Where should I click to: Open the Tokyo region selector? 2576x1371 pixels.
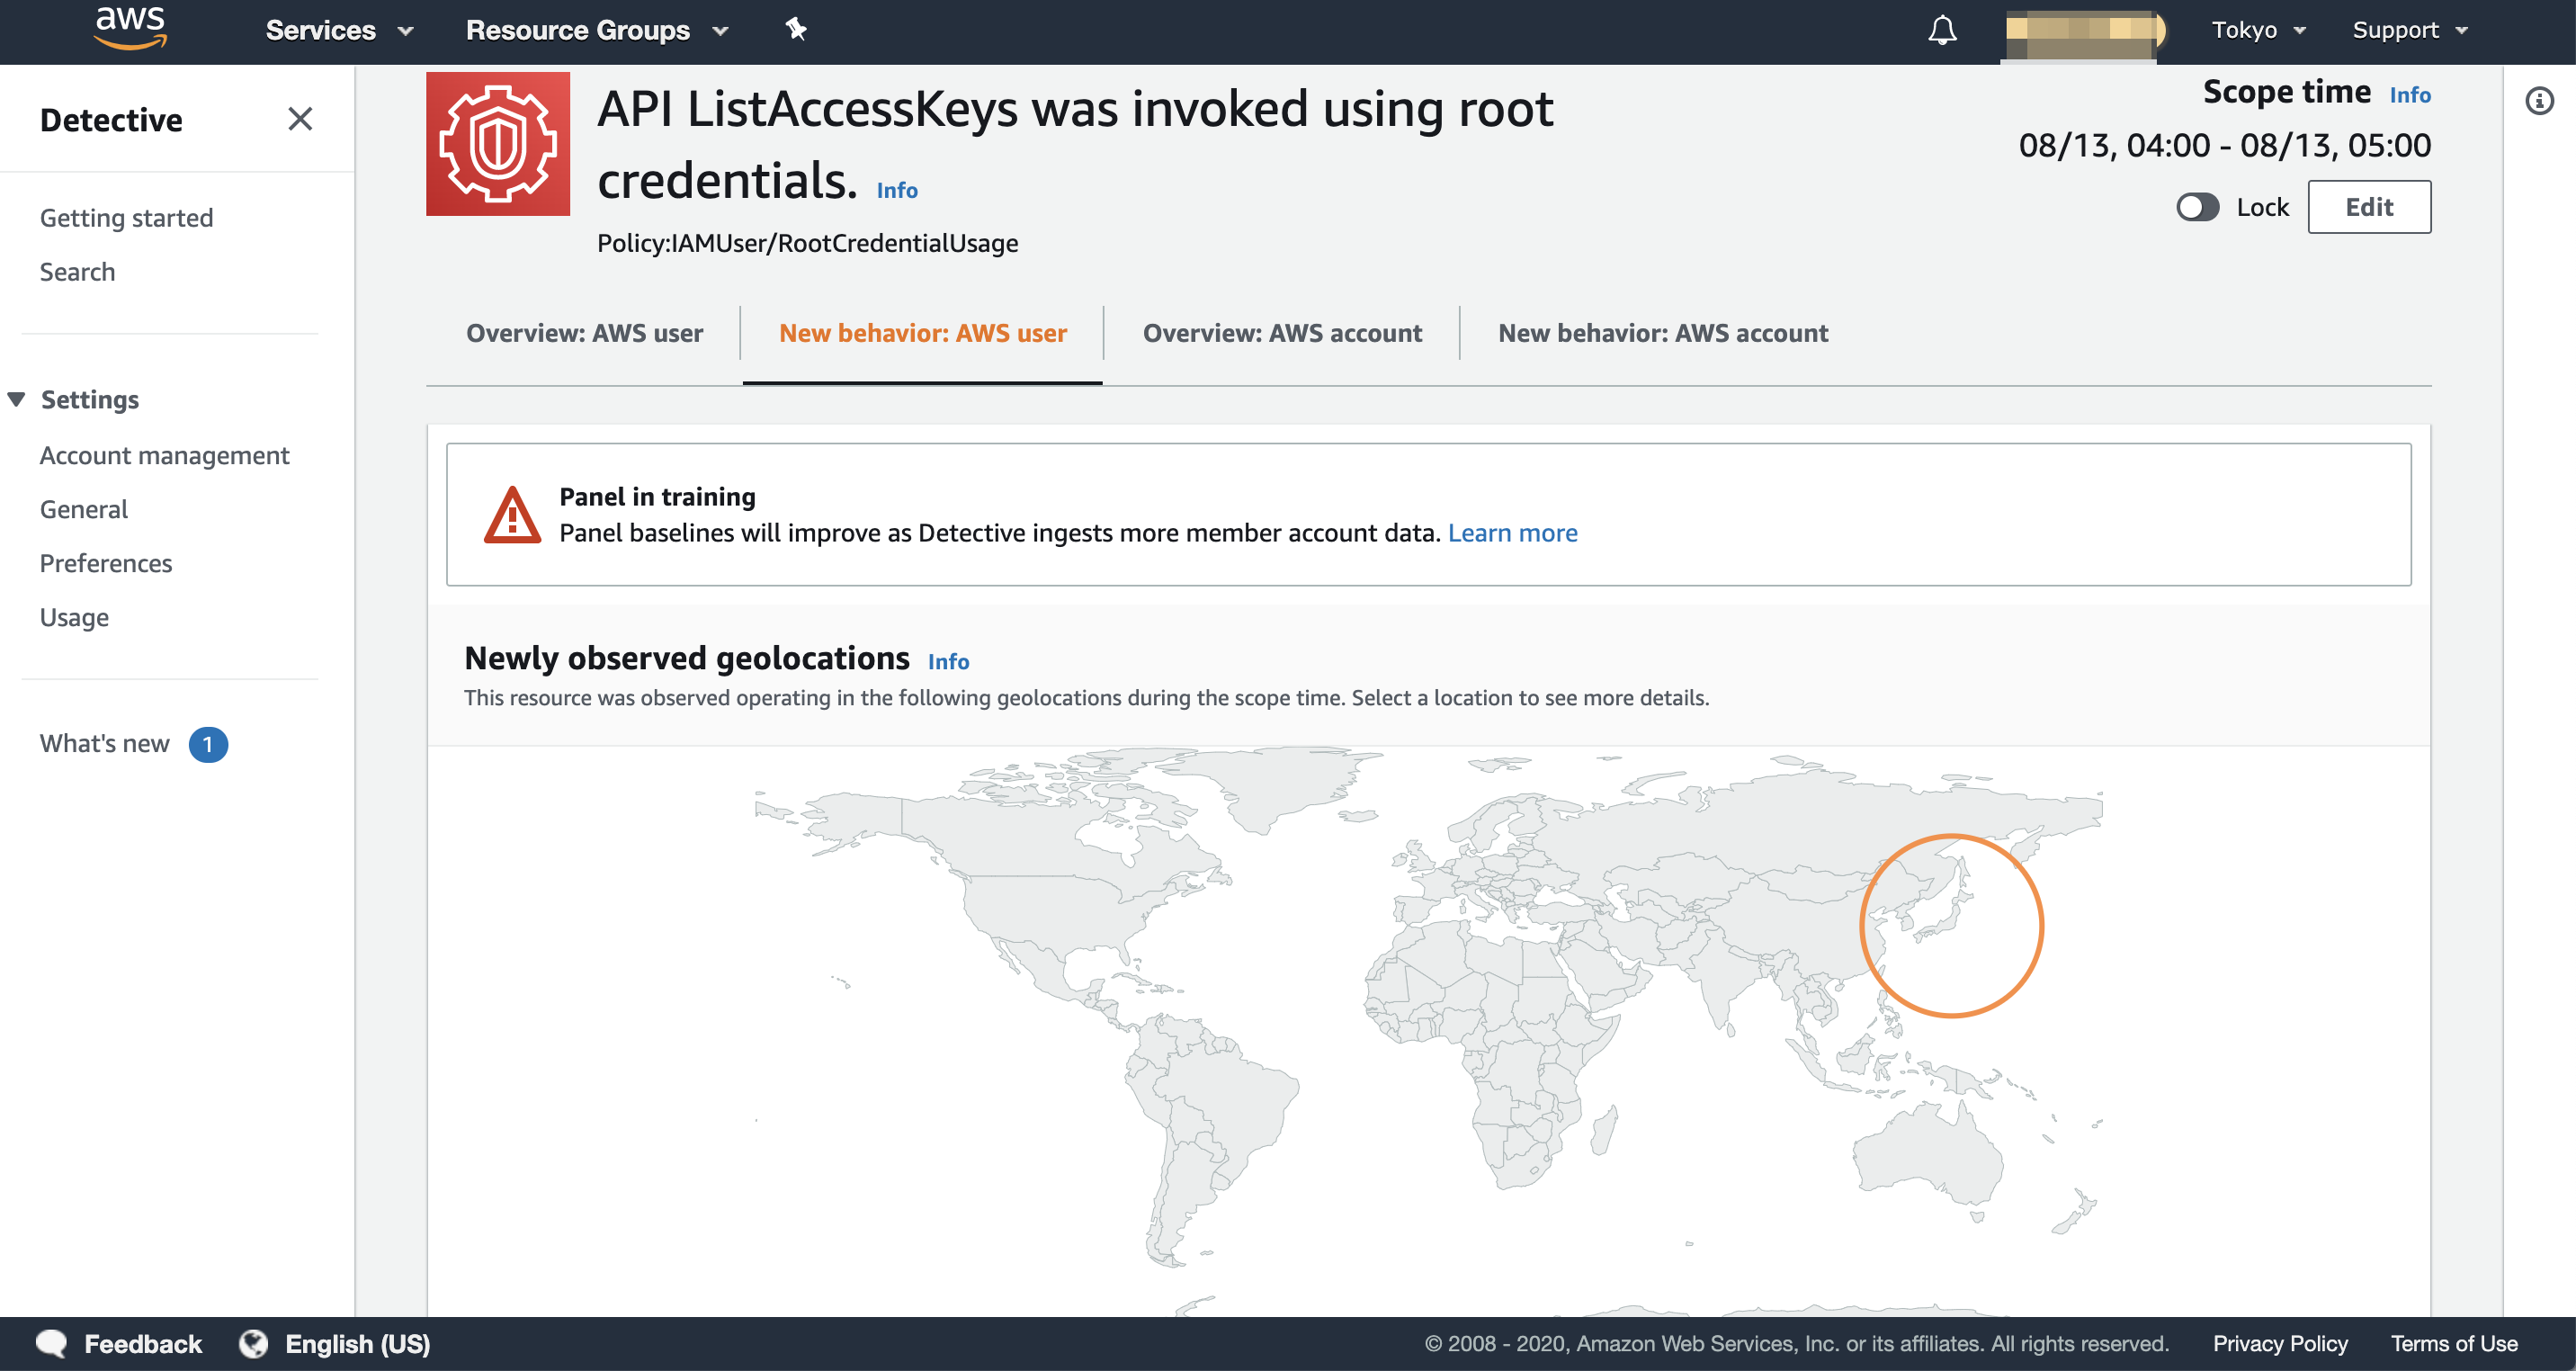(2258, 30)
